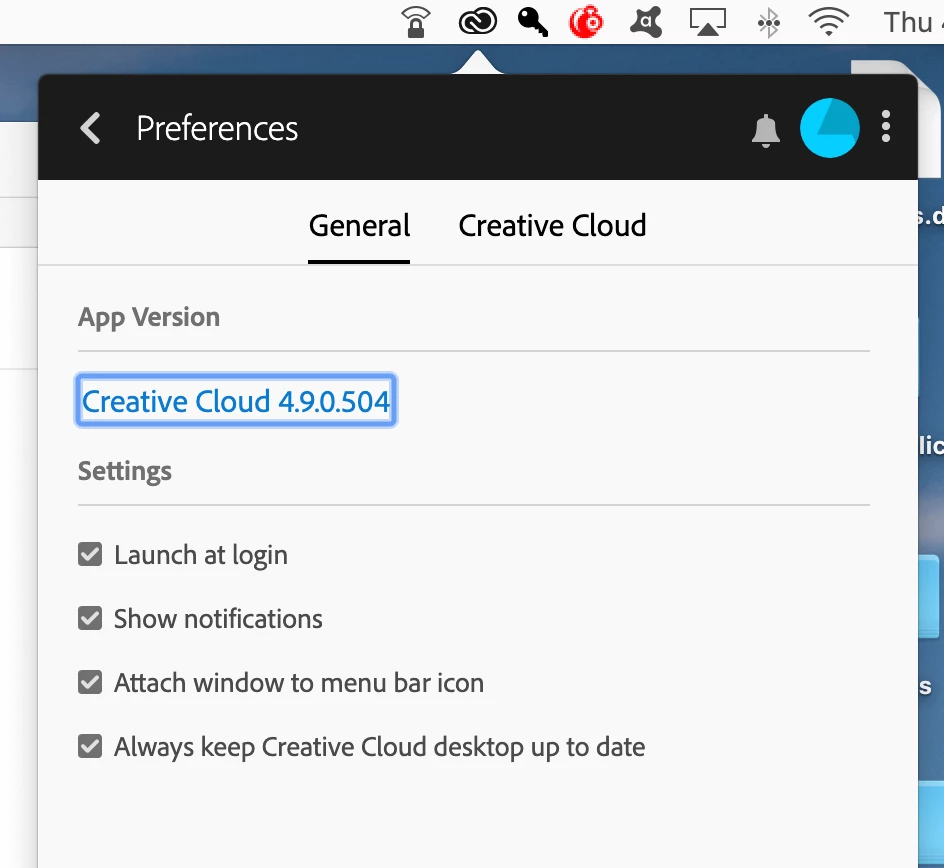Open the Bluetooth status menu
This screenshot has width=944, height=868.
click(x=769, y=23)
